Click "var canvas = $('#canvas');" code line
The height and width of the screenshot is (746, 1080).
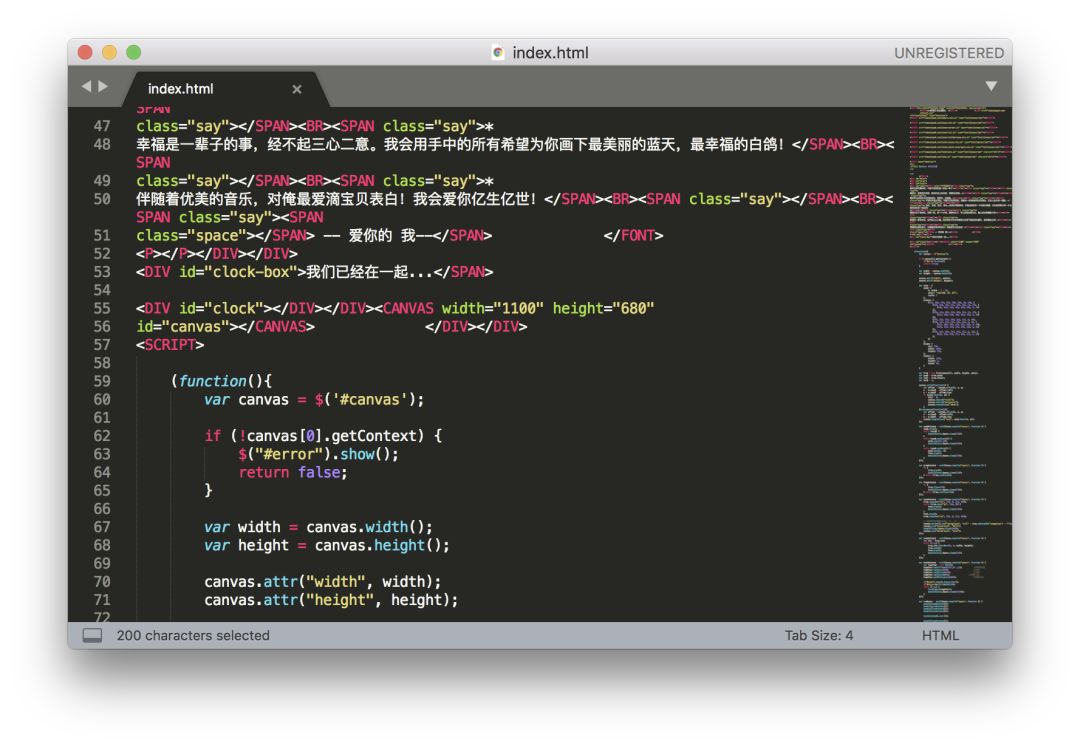(x=314, y=400)
